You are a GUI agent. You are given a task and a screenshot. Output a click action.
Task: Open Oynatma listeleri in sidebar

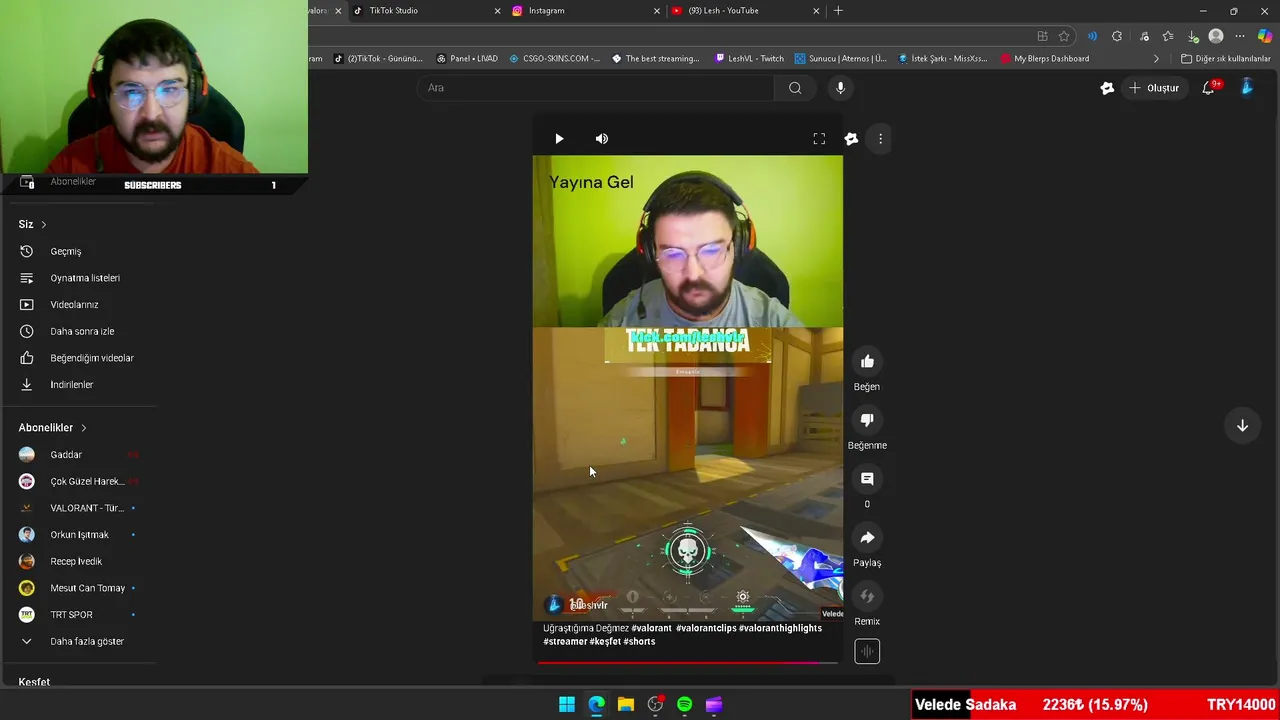78,278
